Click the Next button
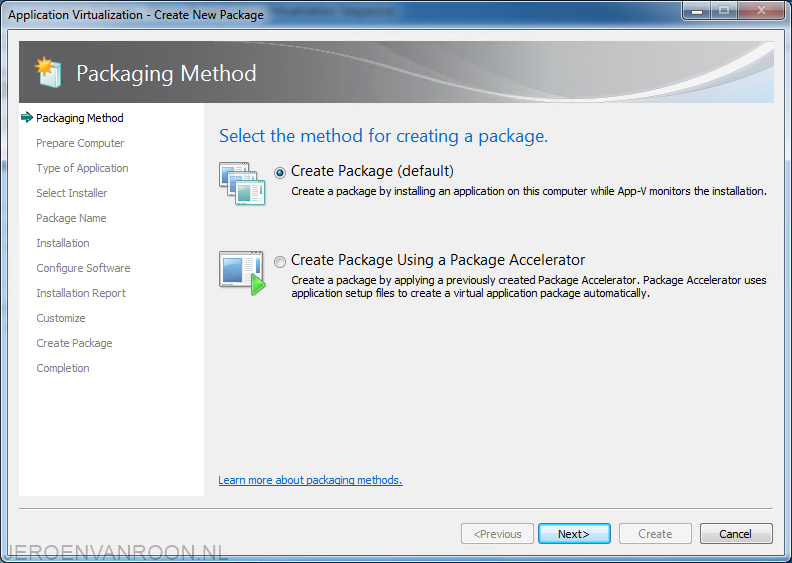 pyautogui.click(x=574, y=534)
